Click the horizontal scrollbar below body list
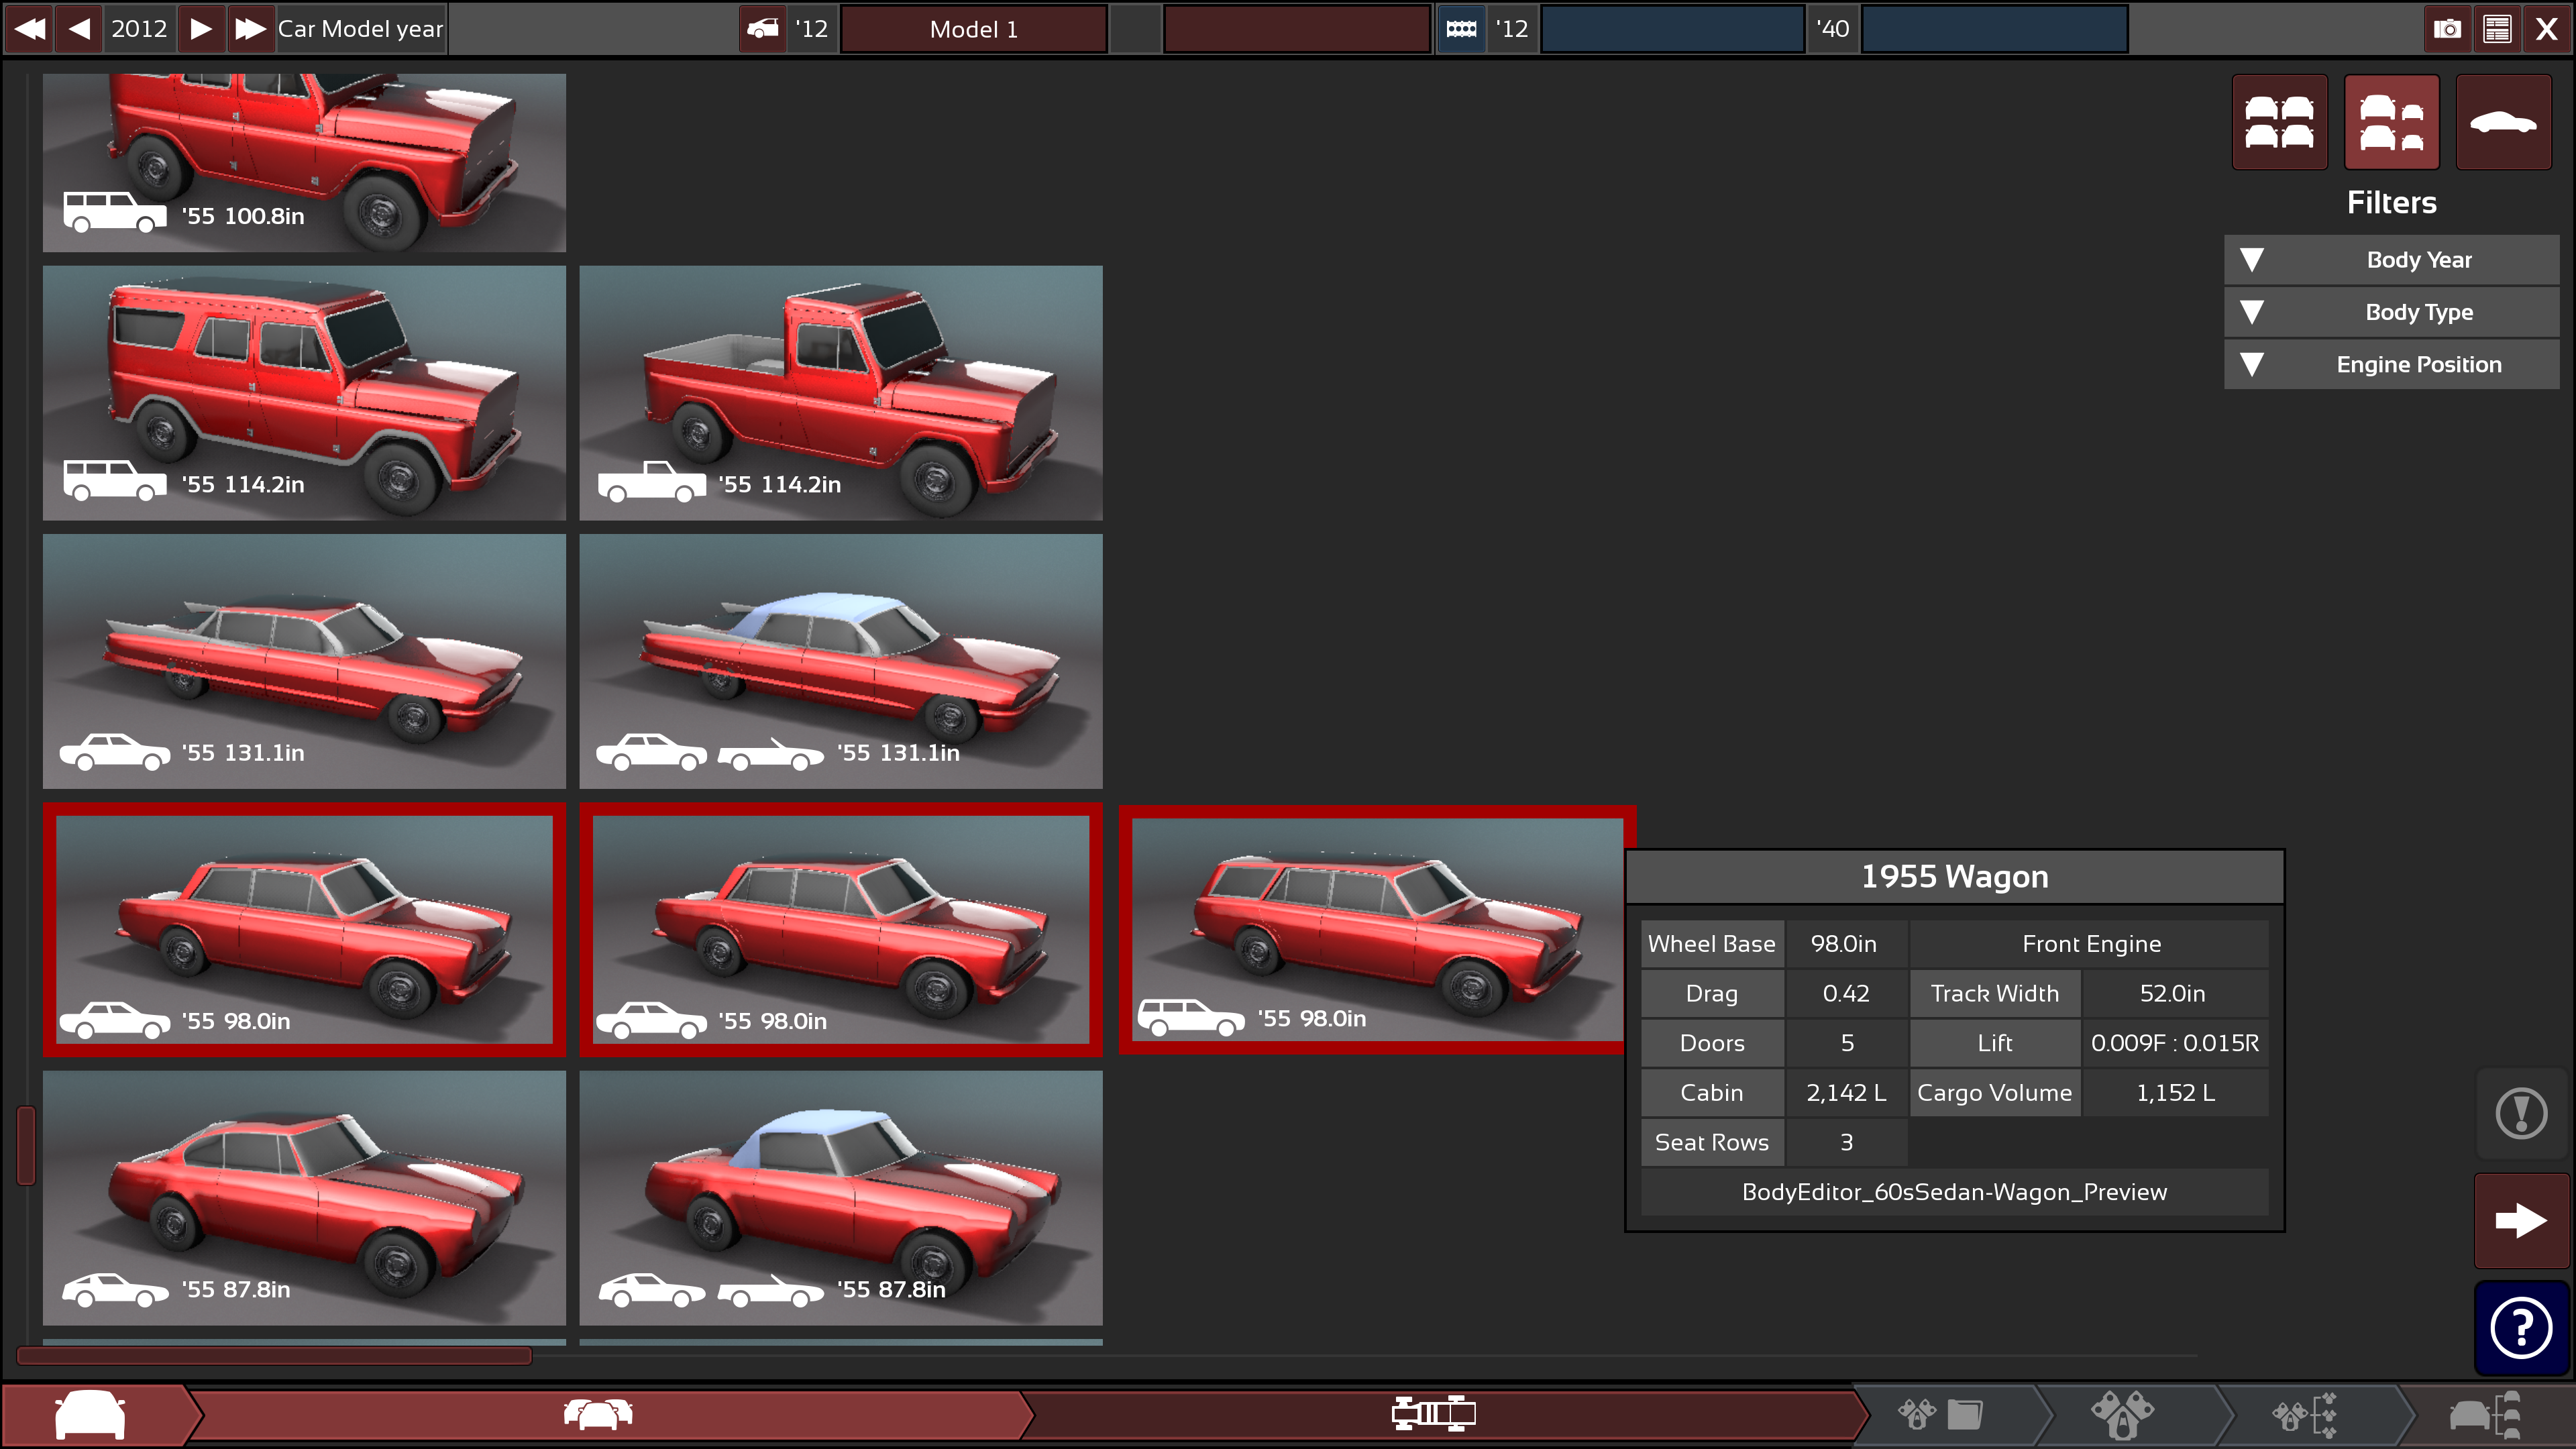The image size is (2576, 1449). [274, 1356]
